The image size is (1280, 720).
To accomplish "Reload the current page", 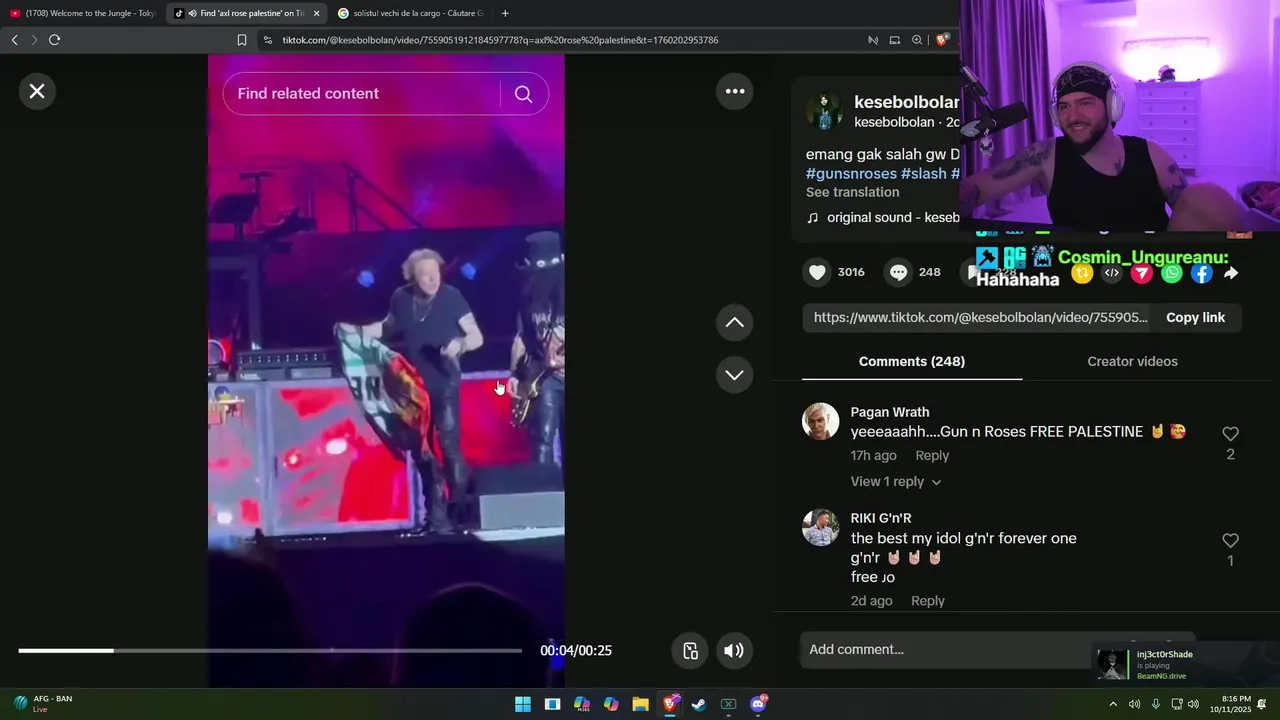I will tap(55, 40).
